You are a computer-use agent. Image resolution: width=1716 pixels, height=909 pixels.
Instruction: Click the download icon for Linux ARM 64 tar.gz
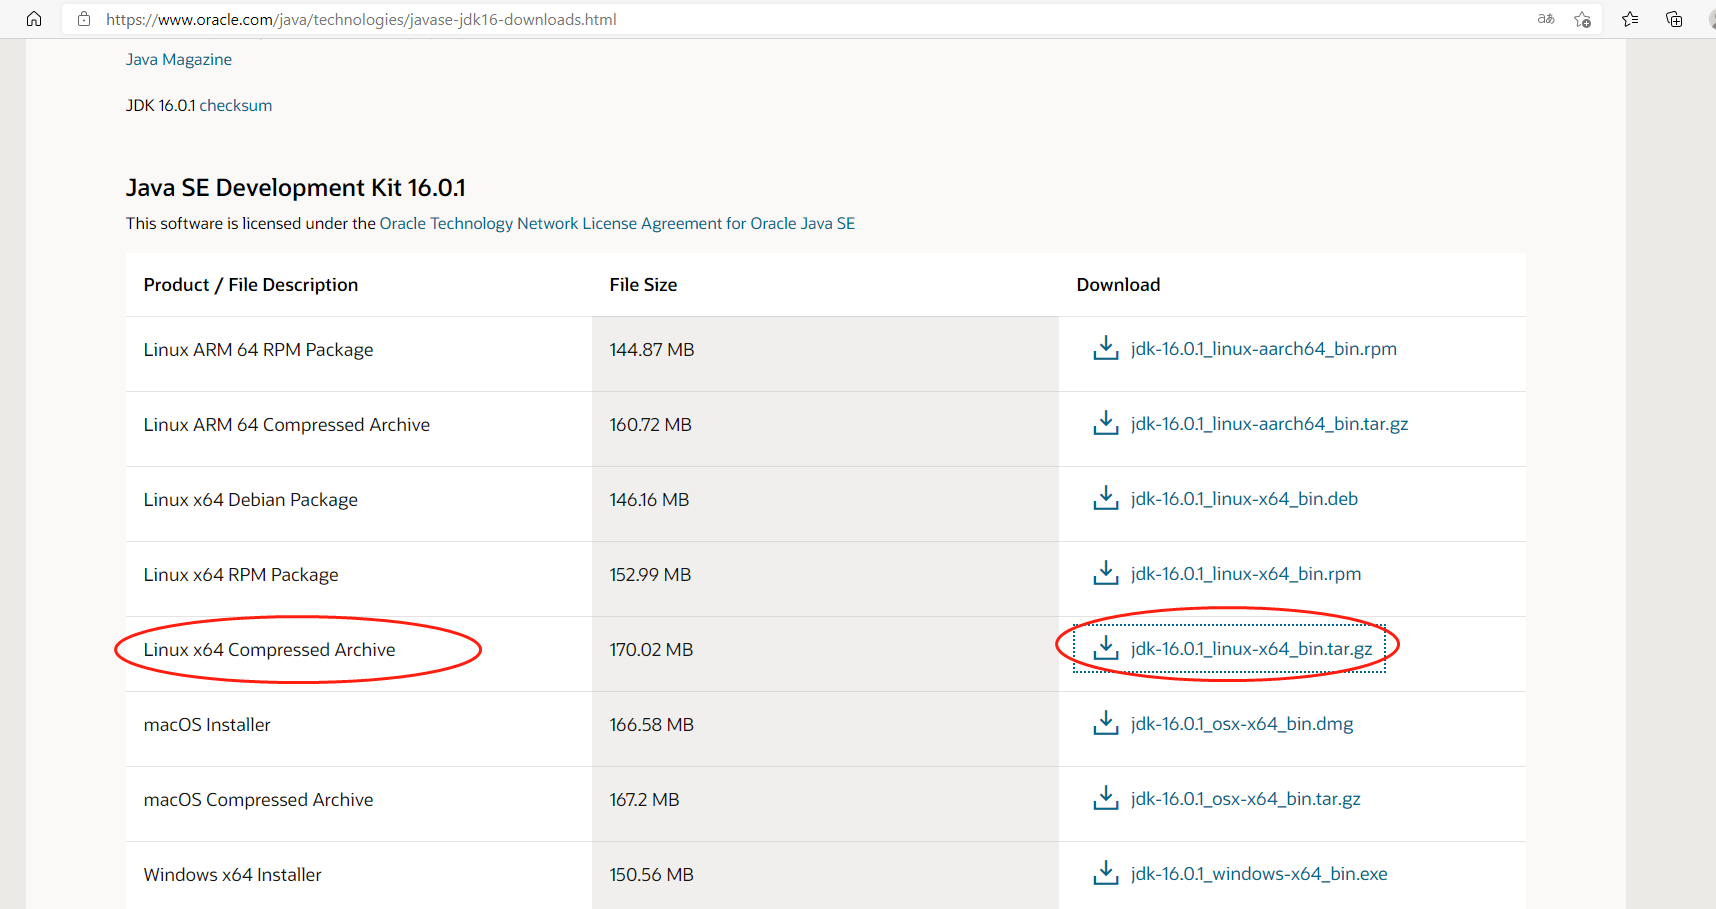(1104, 423)
